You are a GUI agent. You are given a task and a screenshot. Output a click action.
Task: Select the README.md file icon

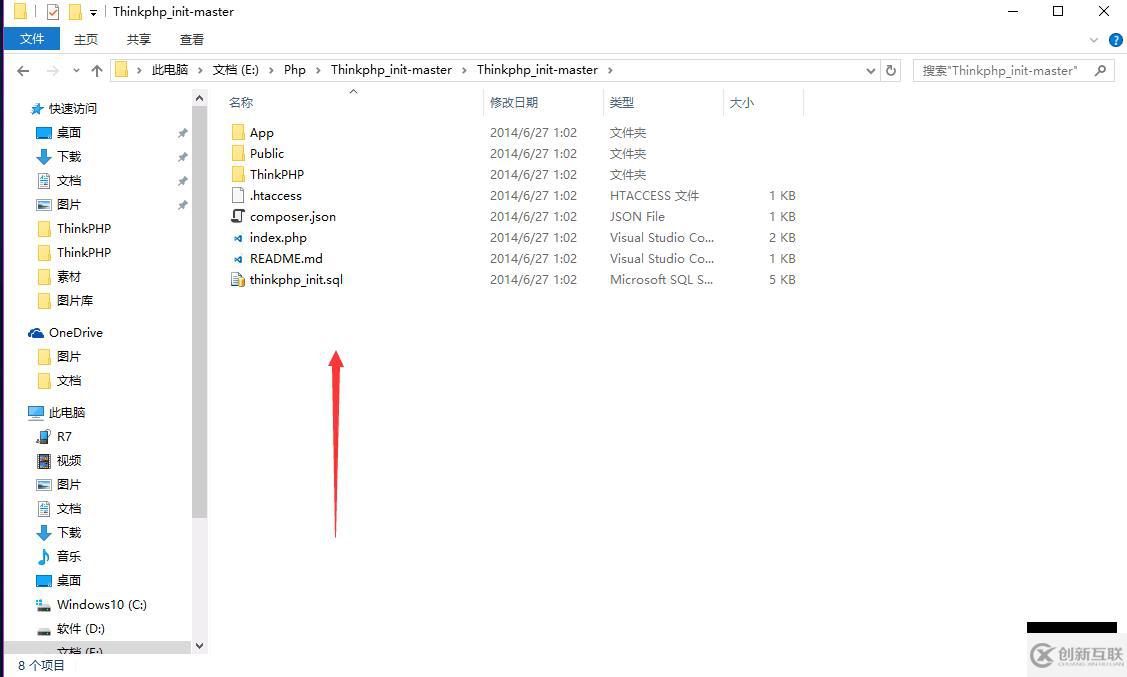coord(238,258)
